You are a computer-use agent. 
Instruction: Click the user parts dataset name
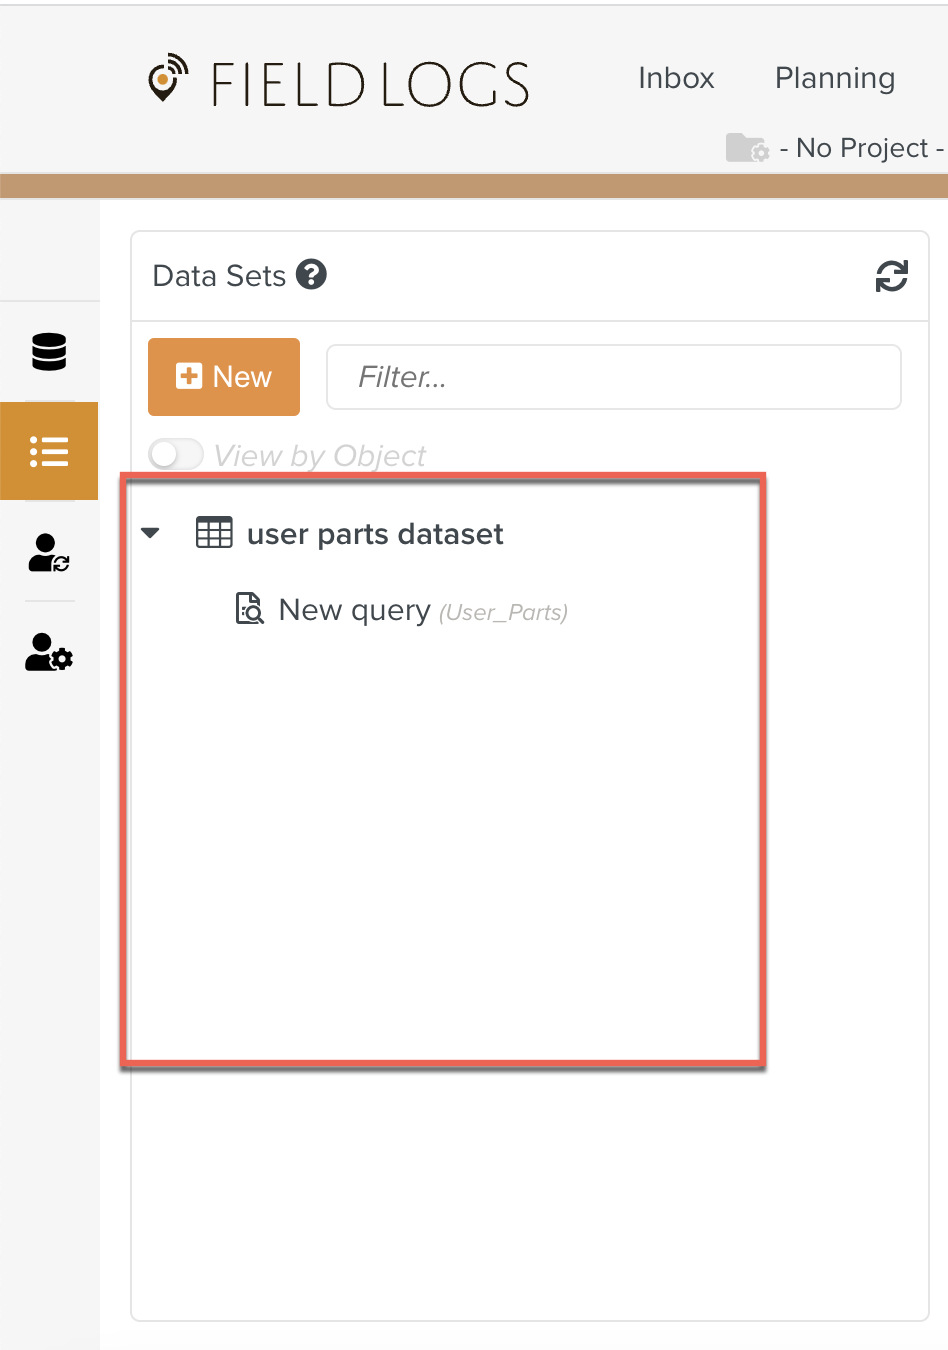[x=375, y=533]
